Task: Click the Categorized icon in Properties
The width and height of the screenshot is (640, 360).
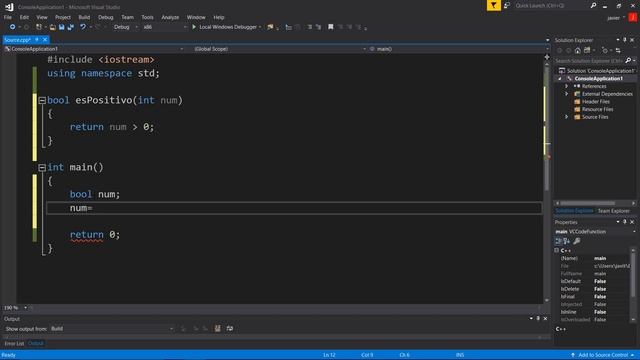Action: point(558,241)
